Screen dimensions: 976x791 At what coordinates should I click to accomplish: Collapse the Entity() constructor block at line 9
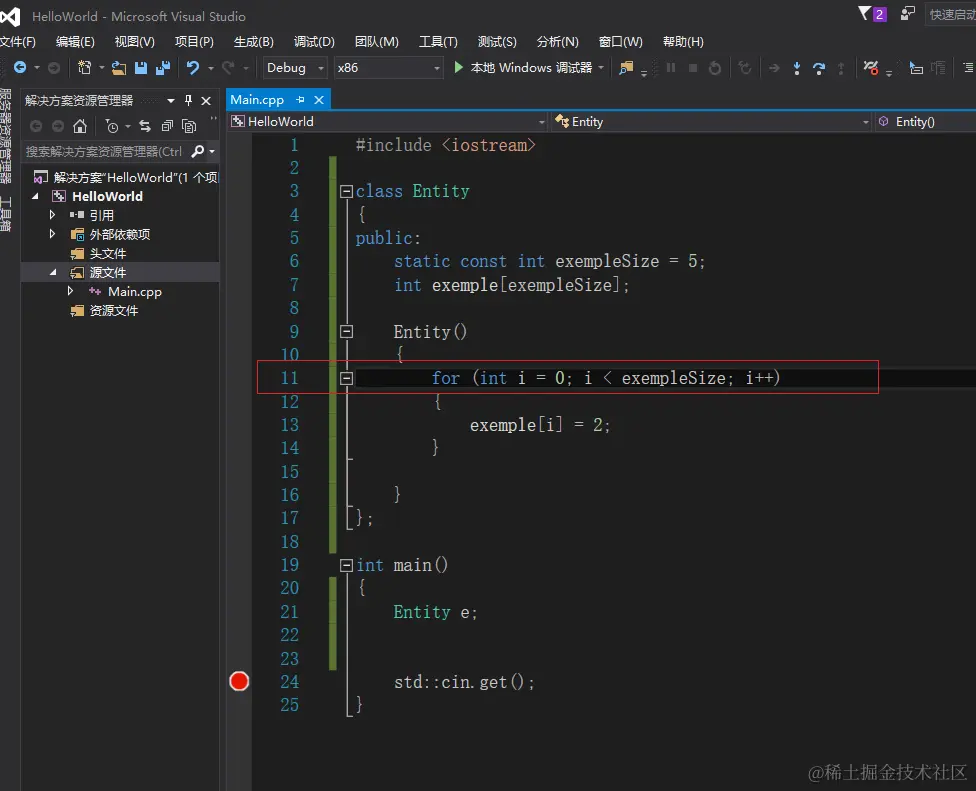coord(346,332)
